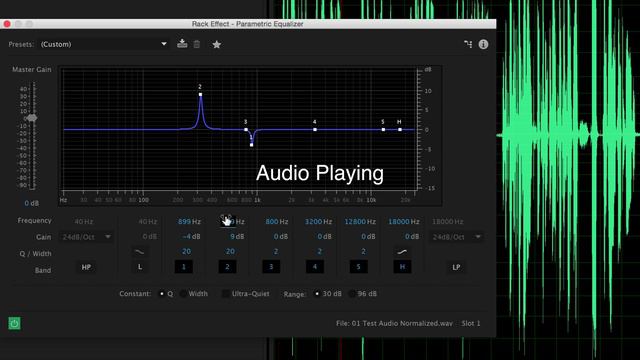The height and width of the screenshot is (360, 640).
Task: Click band 5 Q value 2
Action: 363,251
